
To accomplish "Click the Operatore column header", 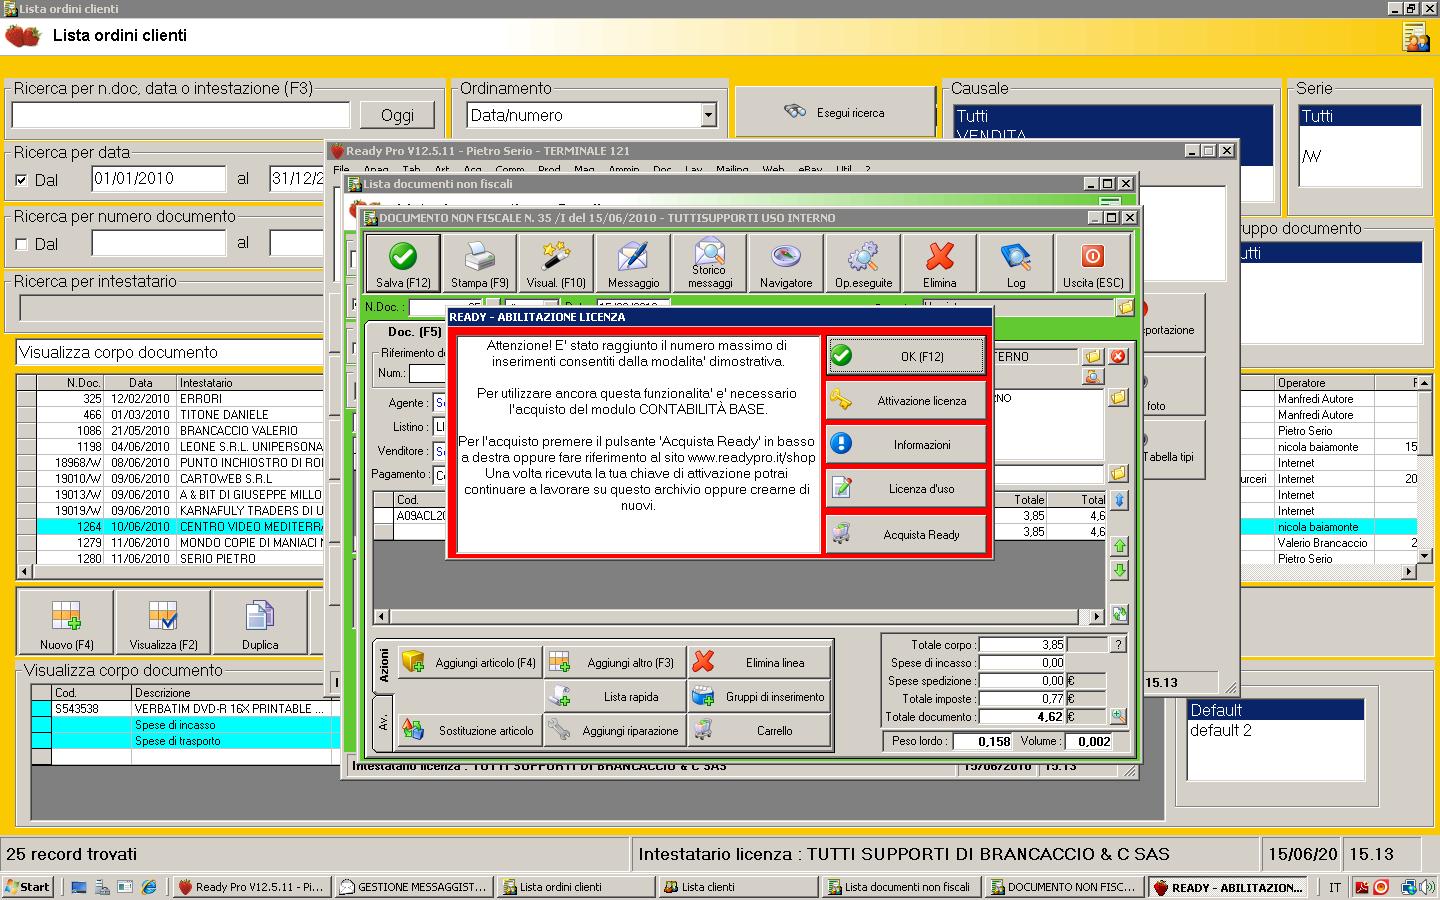I will [1325, 383].
